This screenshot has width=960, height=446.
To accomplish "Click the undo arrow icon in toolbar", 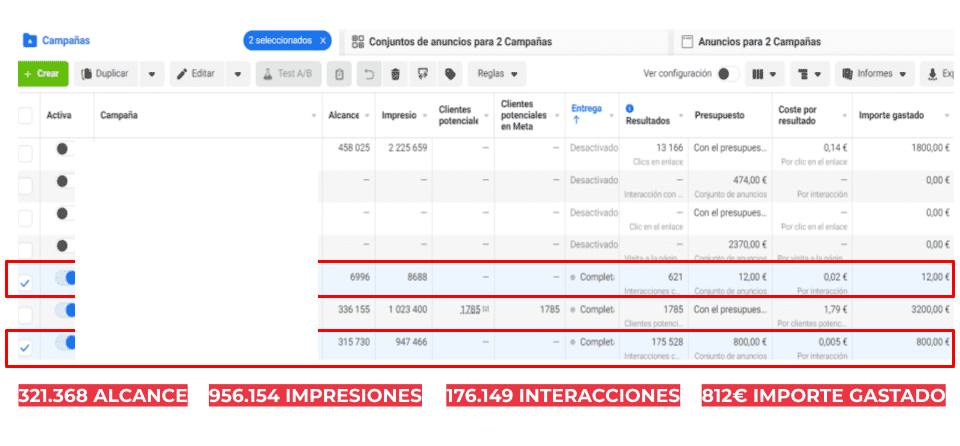I will (370, 74).
